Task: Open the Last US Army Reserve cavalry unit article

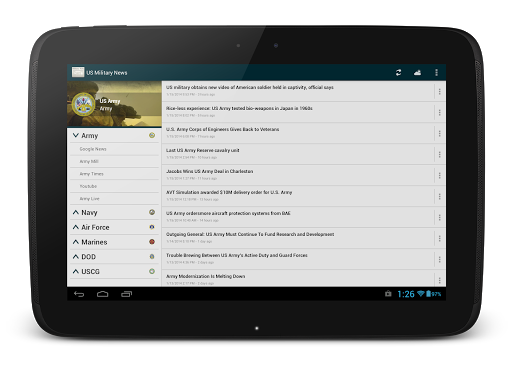Action: [x=298, y=154]
